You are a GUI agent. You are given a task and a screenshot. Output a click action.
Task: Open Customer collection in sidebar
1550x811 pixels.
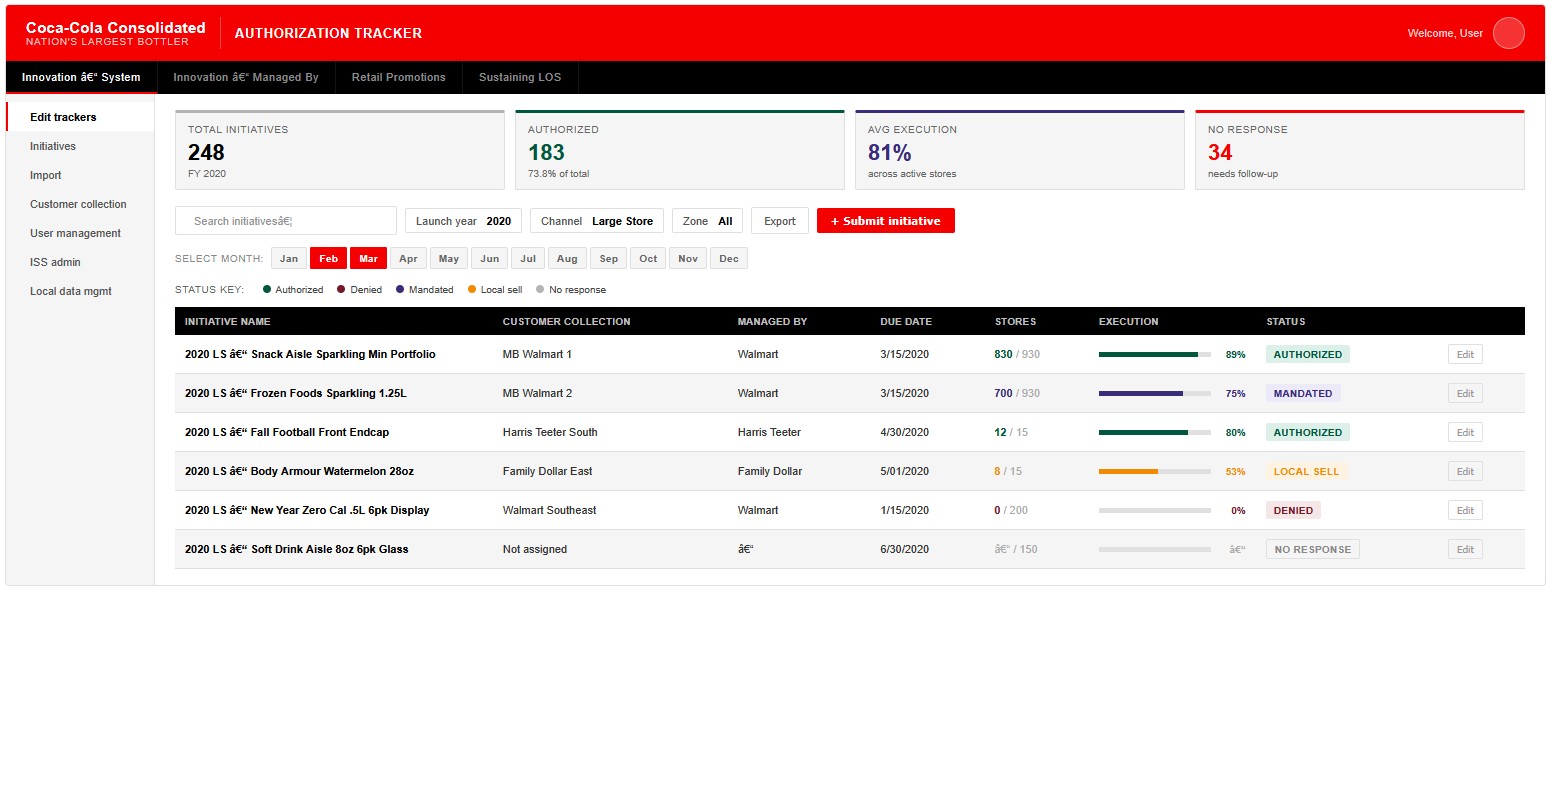(x=80, y=204)
